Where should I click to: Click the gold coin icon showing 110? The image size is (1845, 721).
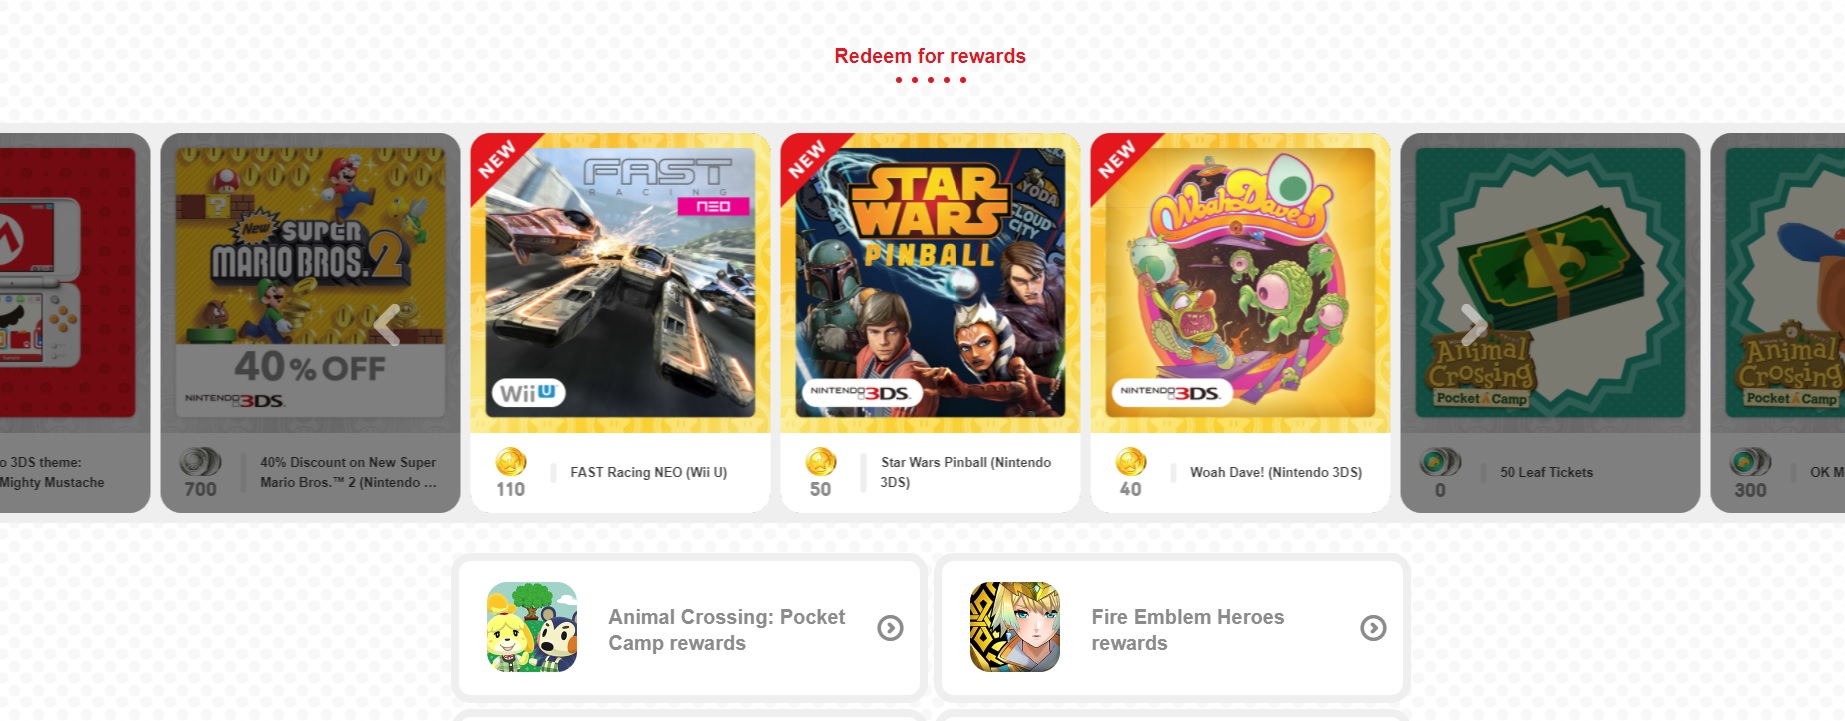511,462
